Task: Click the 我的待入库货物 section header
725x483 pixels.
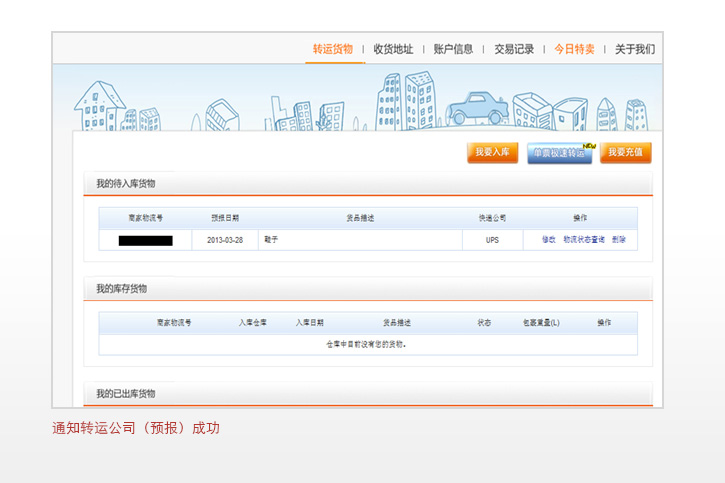Action: click(x=126, y=184)
